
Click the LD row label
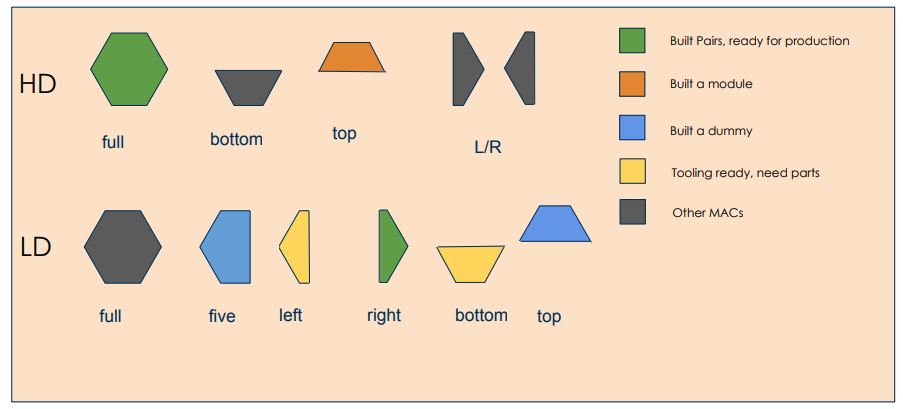click(x=36, y=248)
